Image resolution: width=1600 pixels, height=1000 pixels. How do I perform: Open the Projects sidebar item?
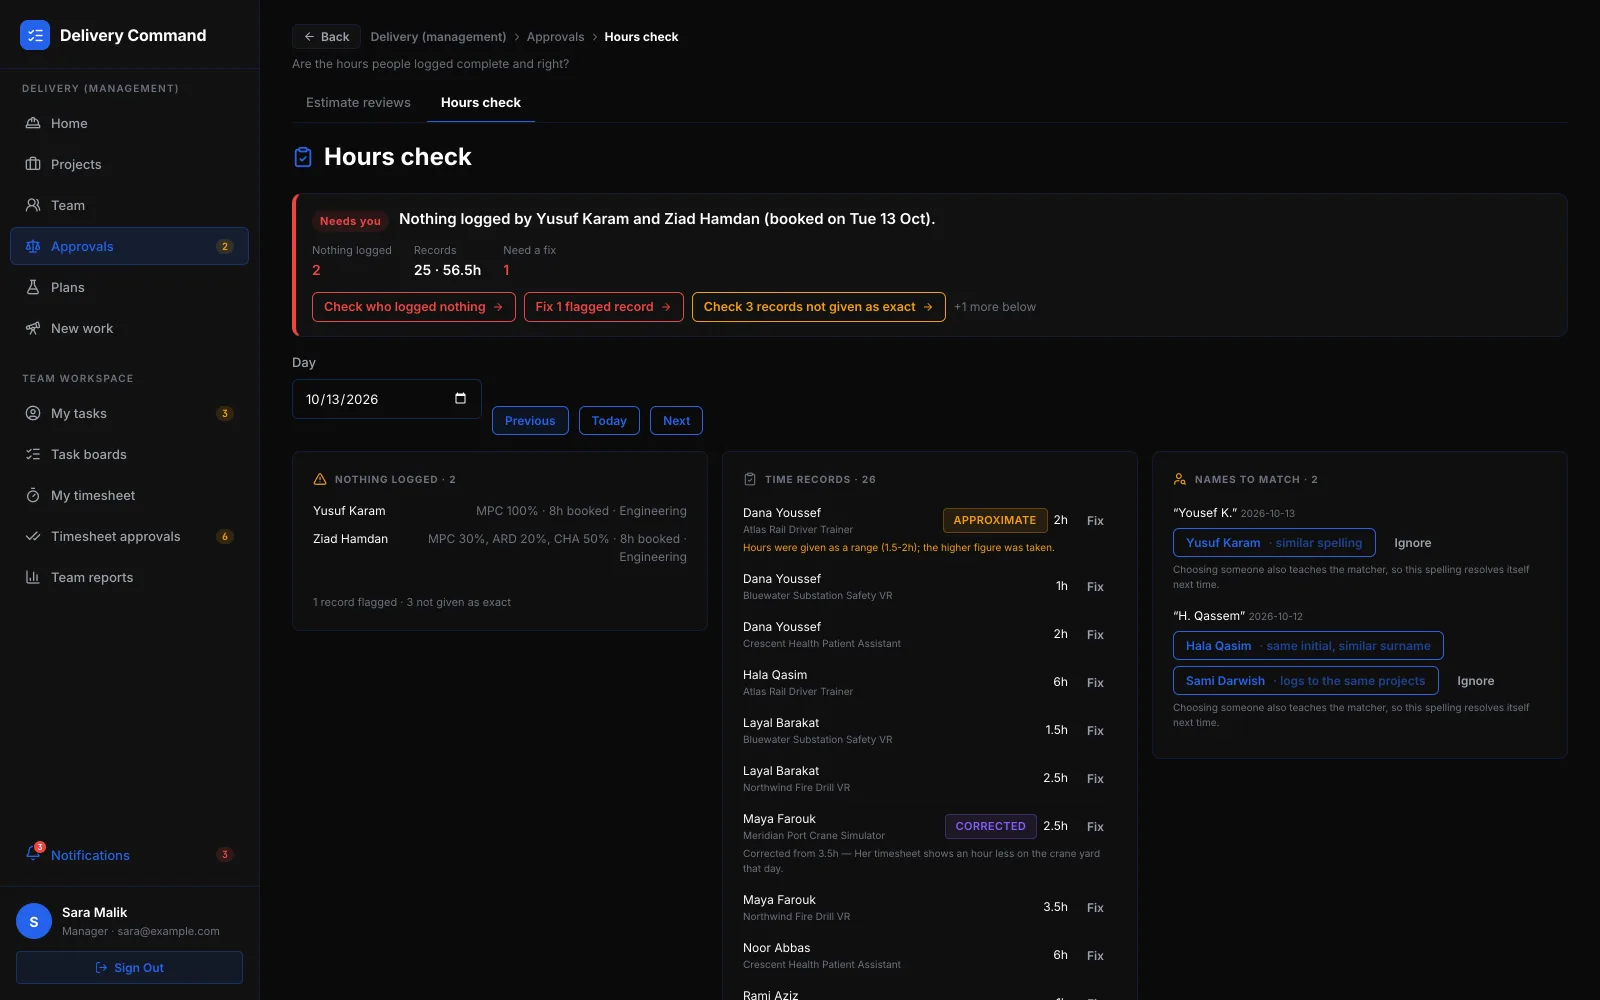[129, 164]
